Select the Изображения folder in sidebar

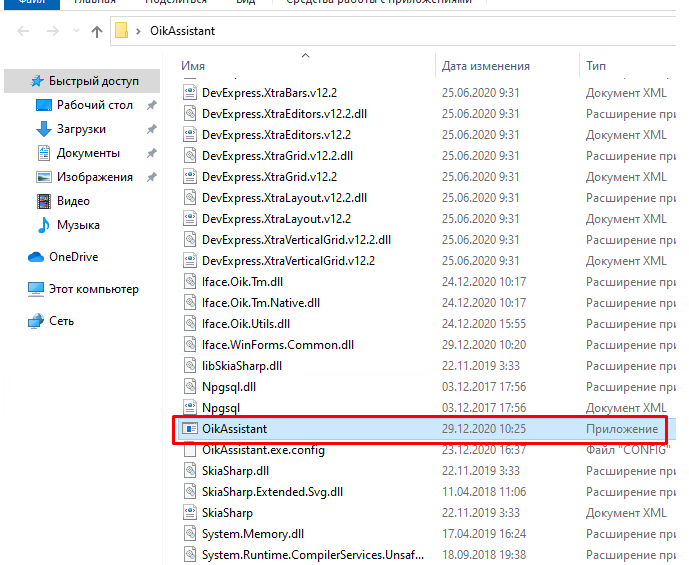pos(94,177)
